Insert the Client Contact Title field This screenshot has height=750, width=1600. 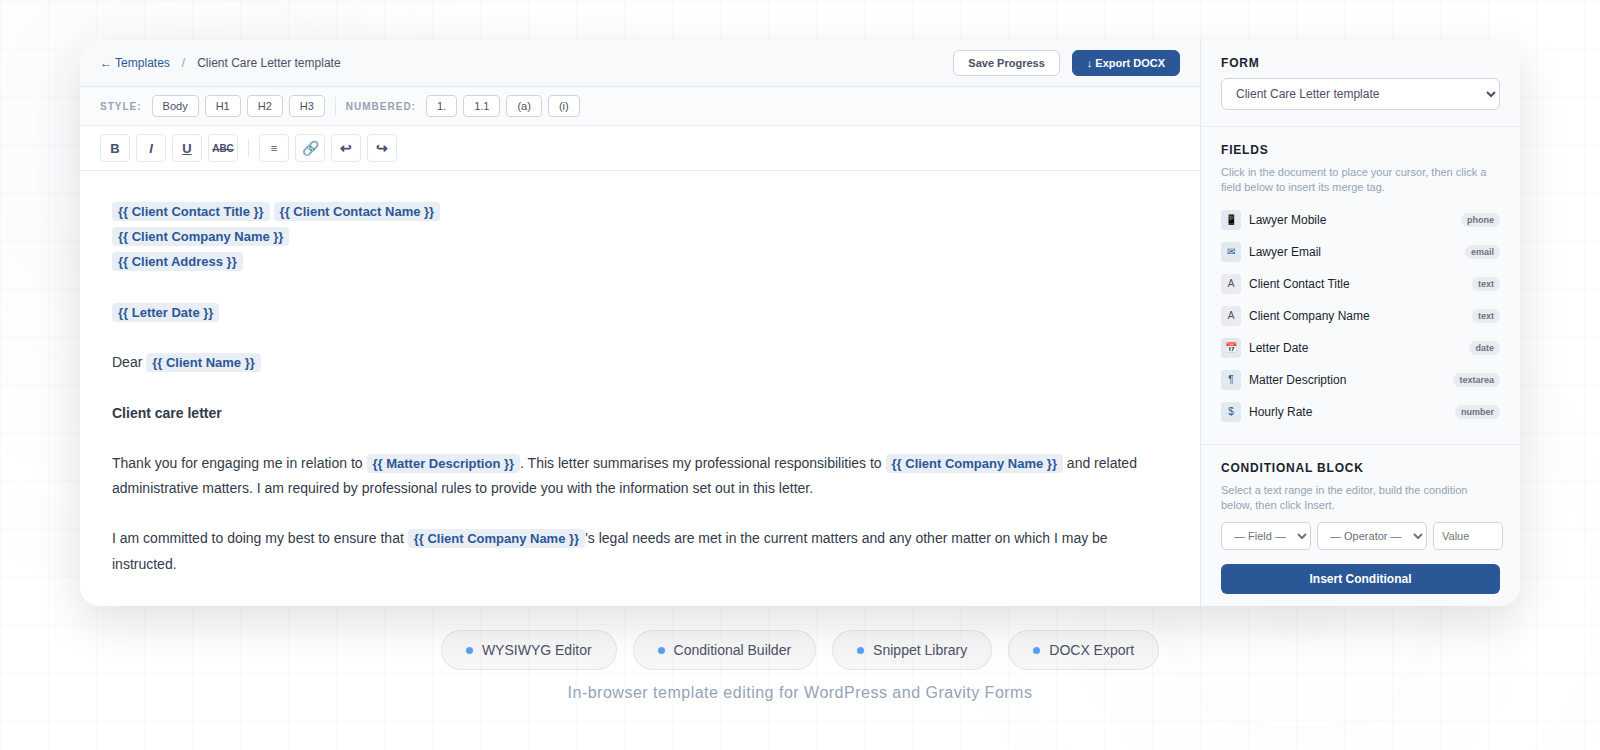(x=1360, y=284)
